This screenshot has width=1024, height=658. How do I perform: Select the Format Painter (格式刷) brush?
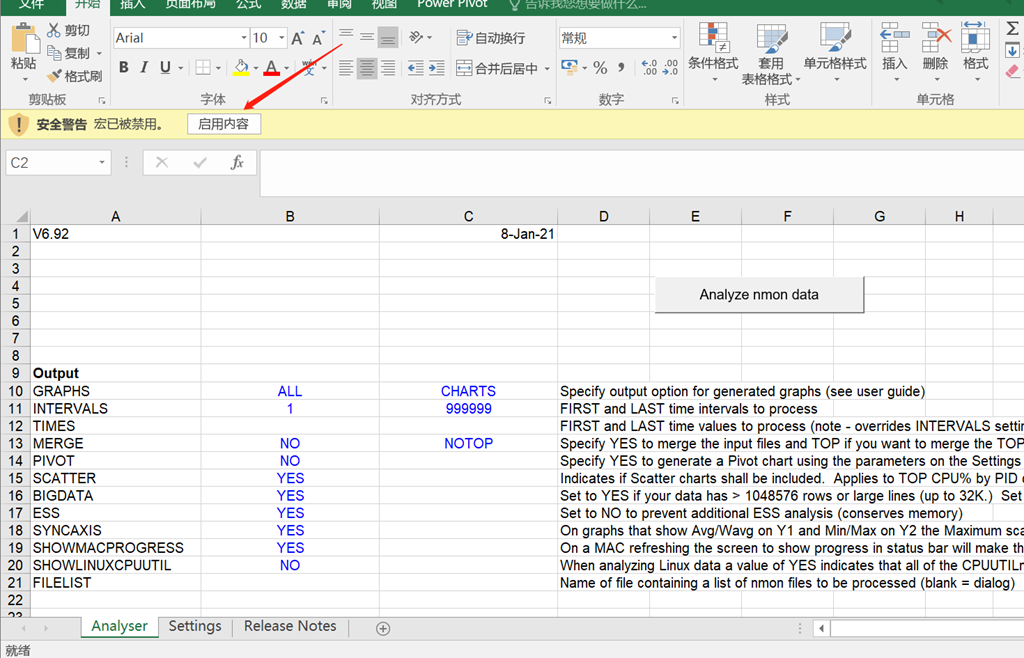point(54,76)
